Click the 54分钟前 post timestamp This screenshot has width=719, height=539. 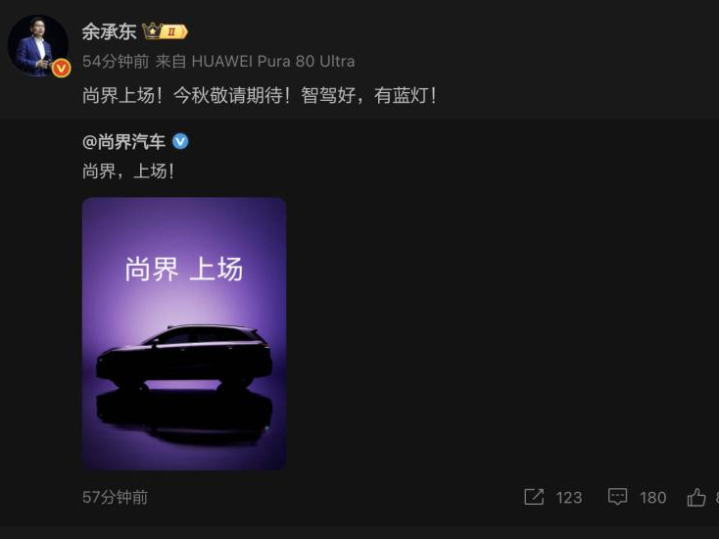(116, 61)
